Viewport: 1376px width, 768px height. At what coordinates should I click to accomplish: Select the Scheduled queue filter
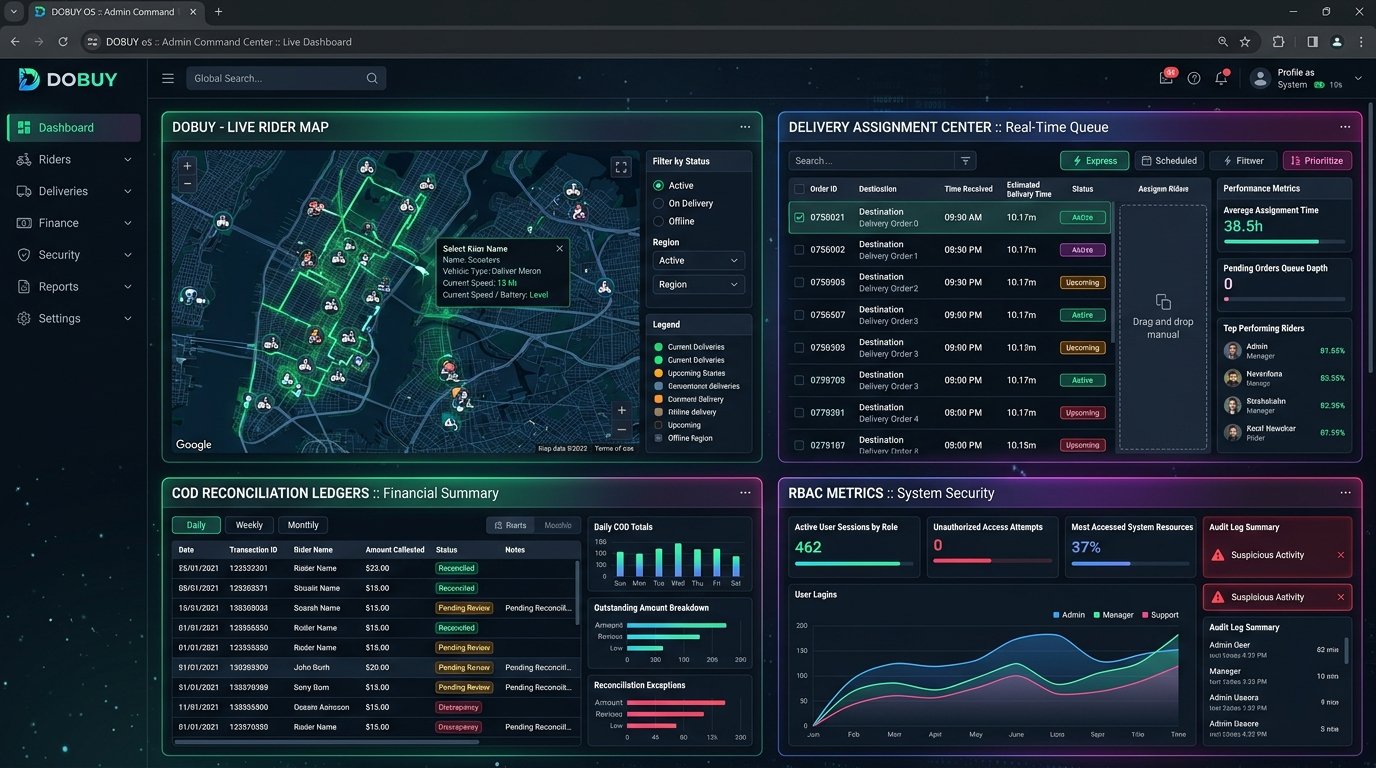coord(1169,160)
